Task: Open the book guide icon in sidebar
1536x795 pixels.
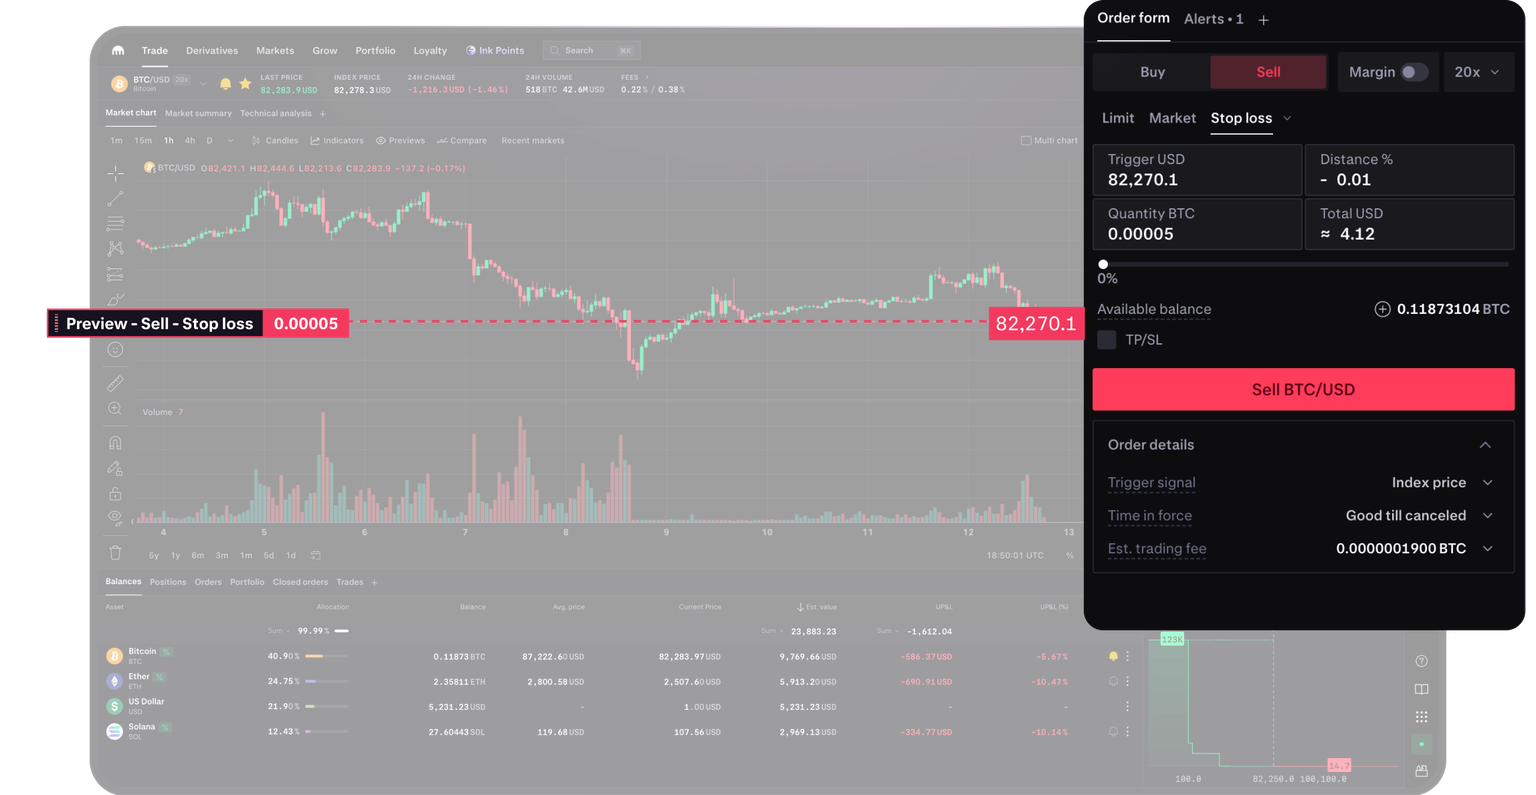Action: coord(1421,689)
